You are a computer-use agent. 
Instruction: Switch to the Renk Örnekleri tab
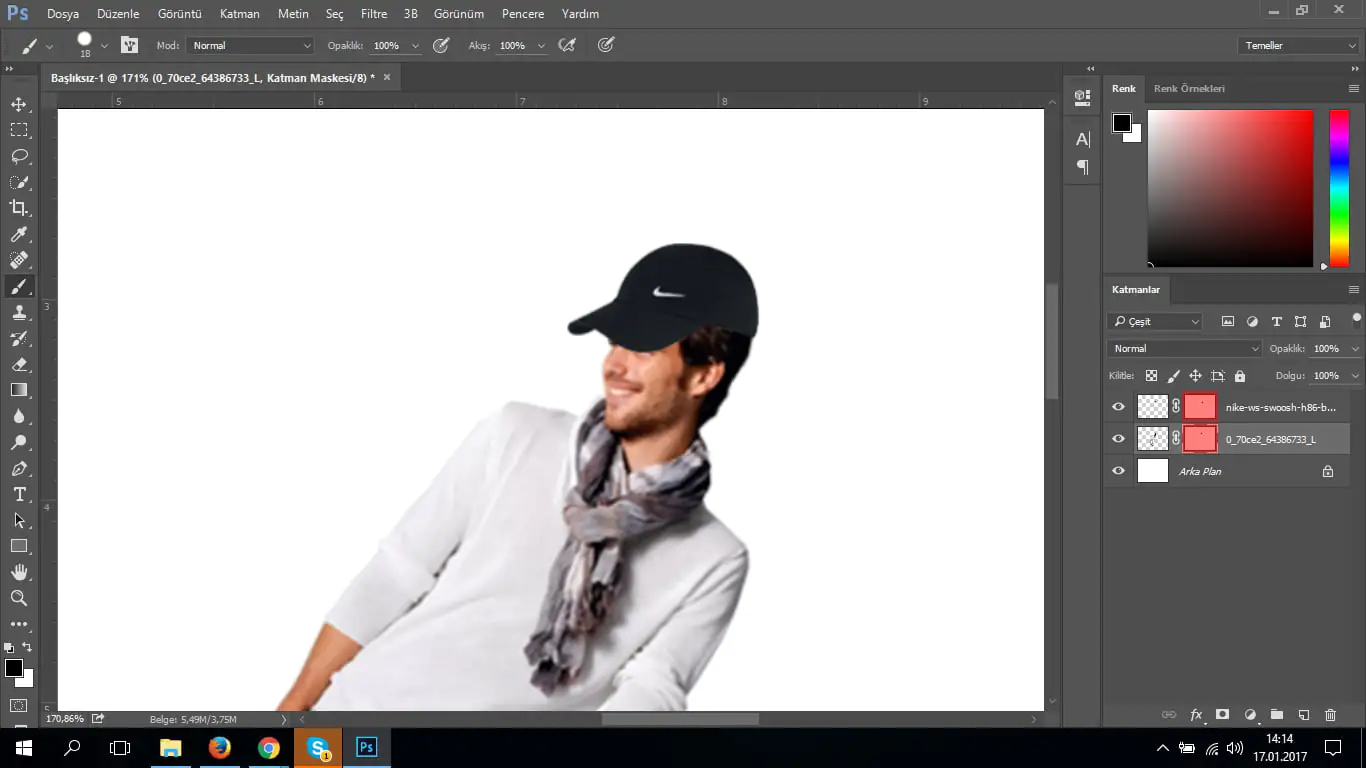coord(1191,88)
